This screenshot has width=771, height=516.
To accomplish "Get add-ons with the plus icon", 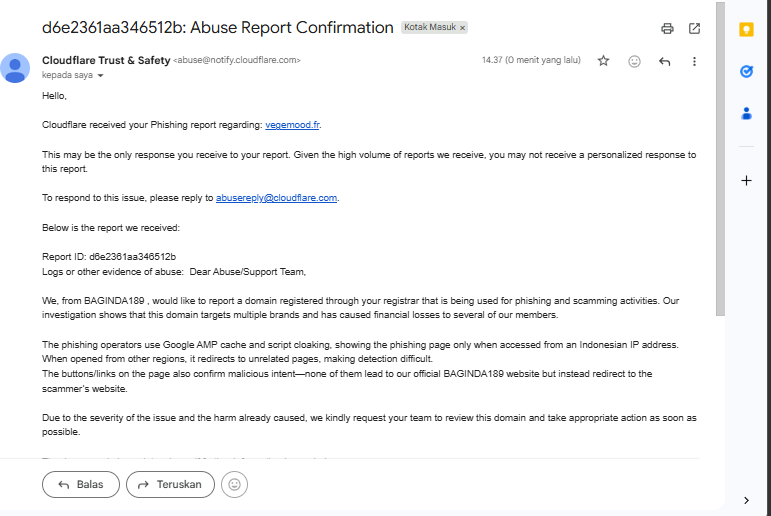I will 746,181.
